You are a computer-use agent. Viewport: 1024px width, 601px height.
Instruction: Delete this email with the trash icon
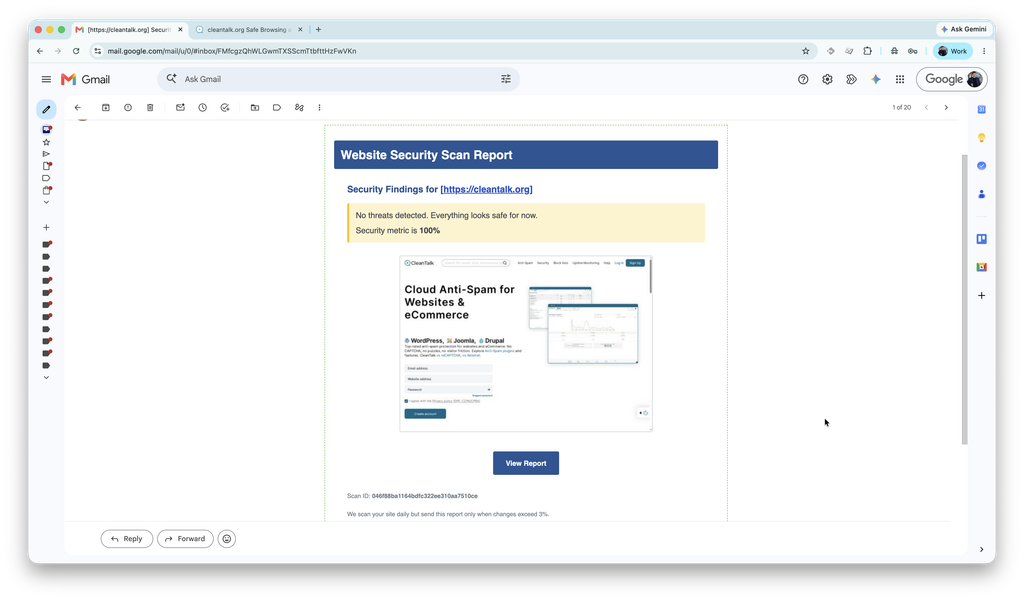click(x=150, y=107)
